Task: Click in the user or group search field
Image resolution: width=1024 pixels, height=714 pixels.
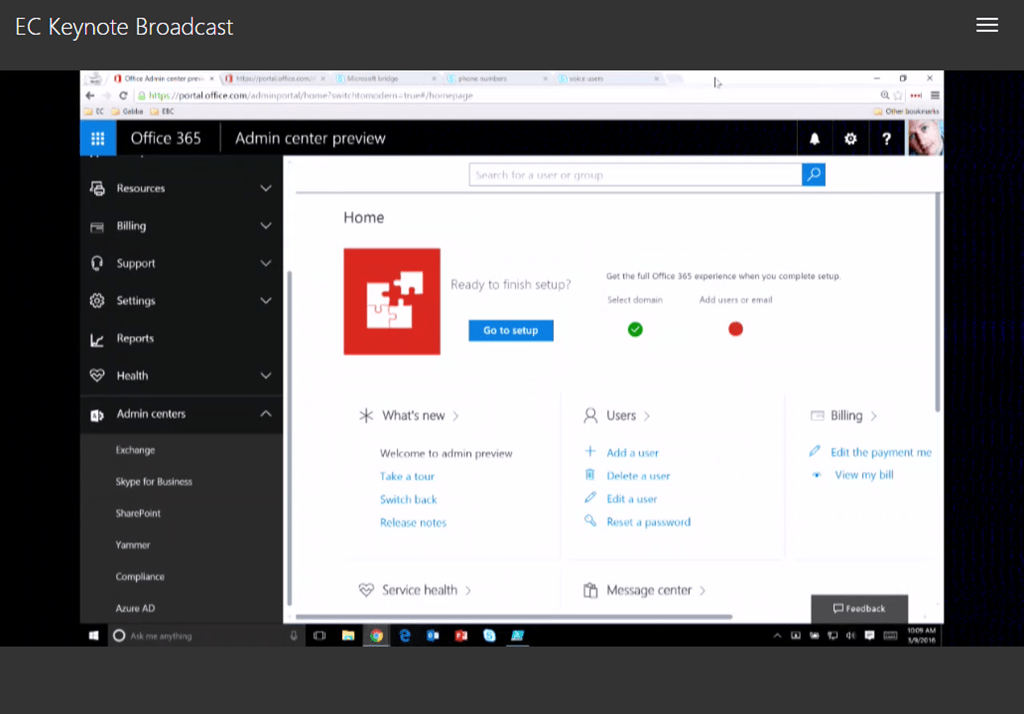Action: [635, 175]
